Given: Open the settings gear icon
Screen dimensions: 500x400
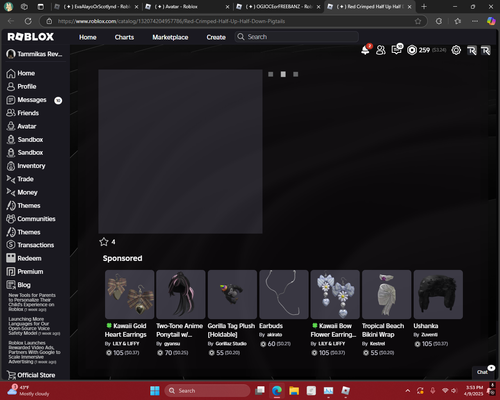Looking at the screenshot, I should 456,50.
